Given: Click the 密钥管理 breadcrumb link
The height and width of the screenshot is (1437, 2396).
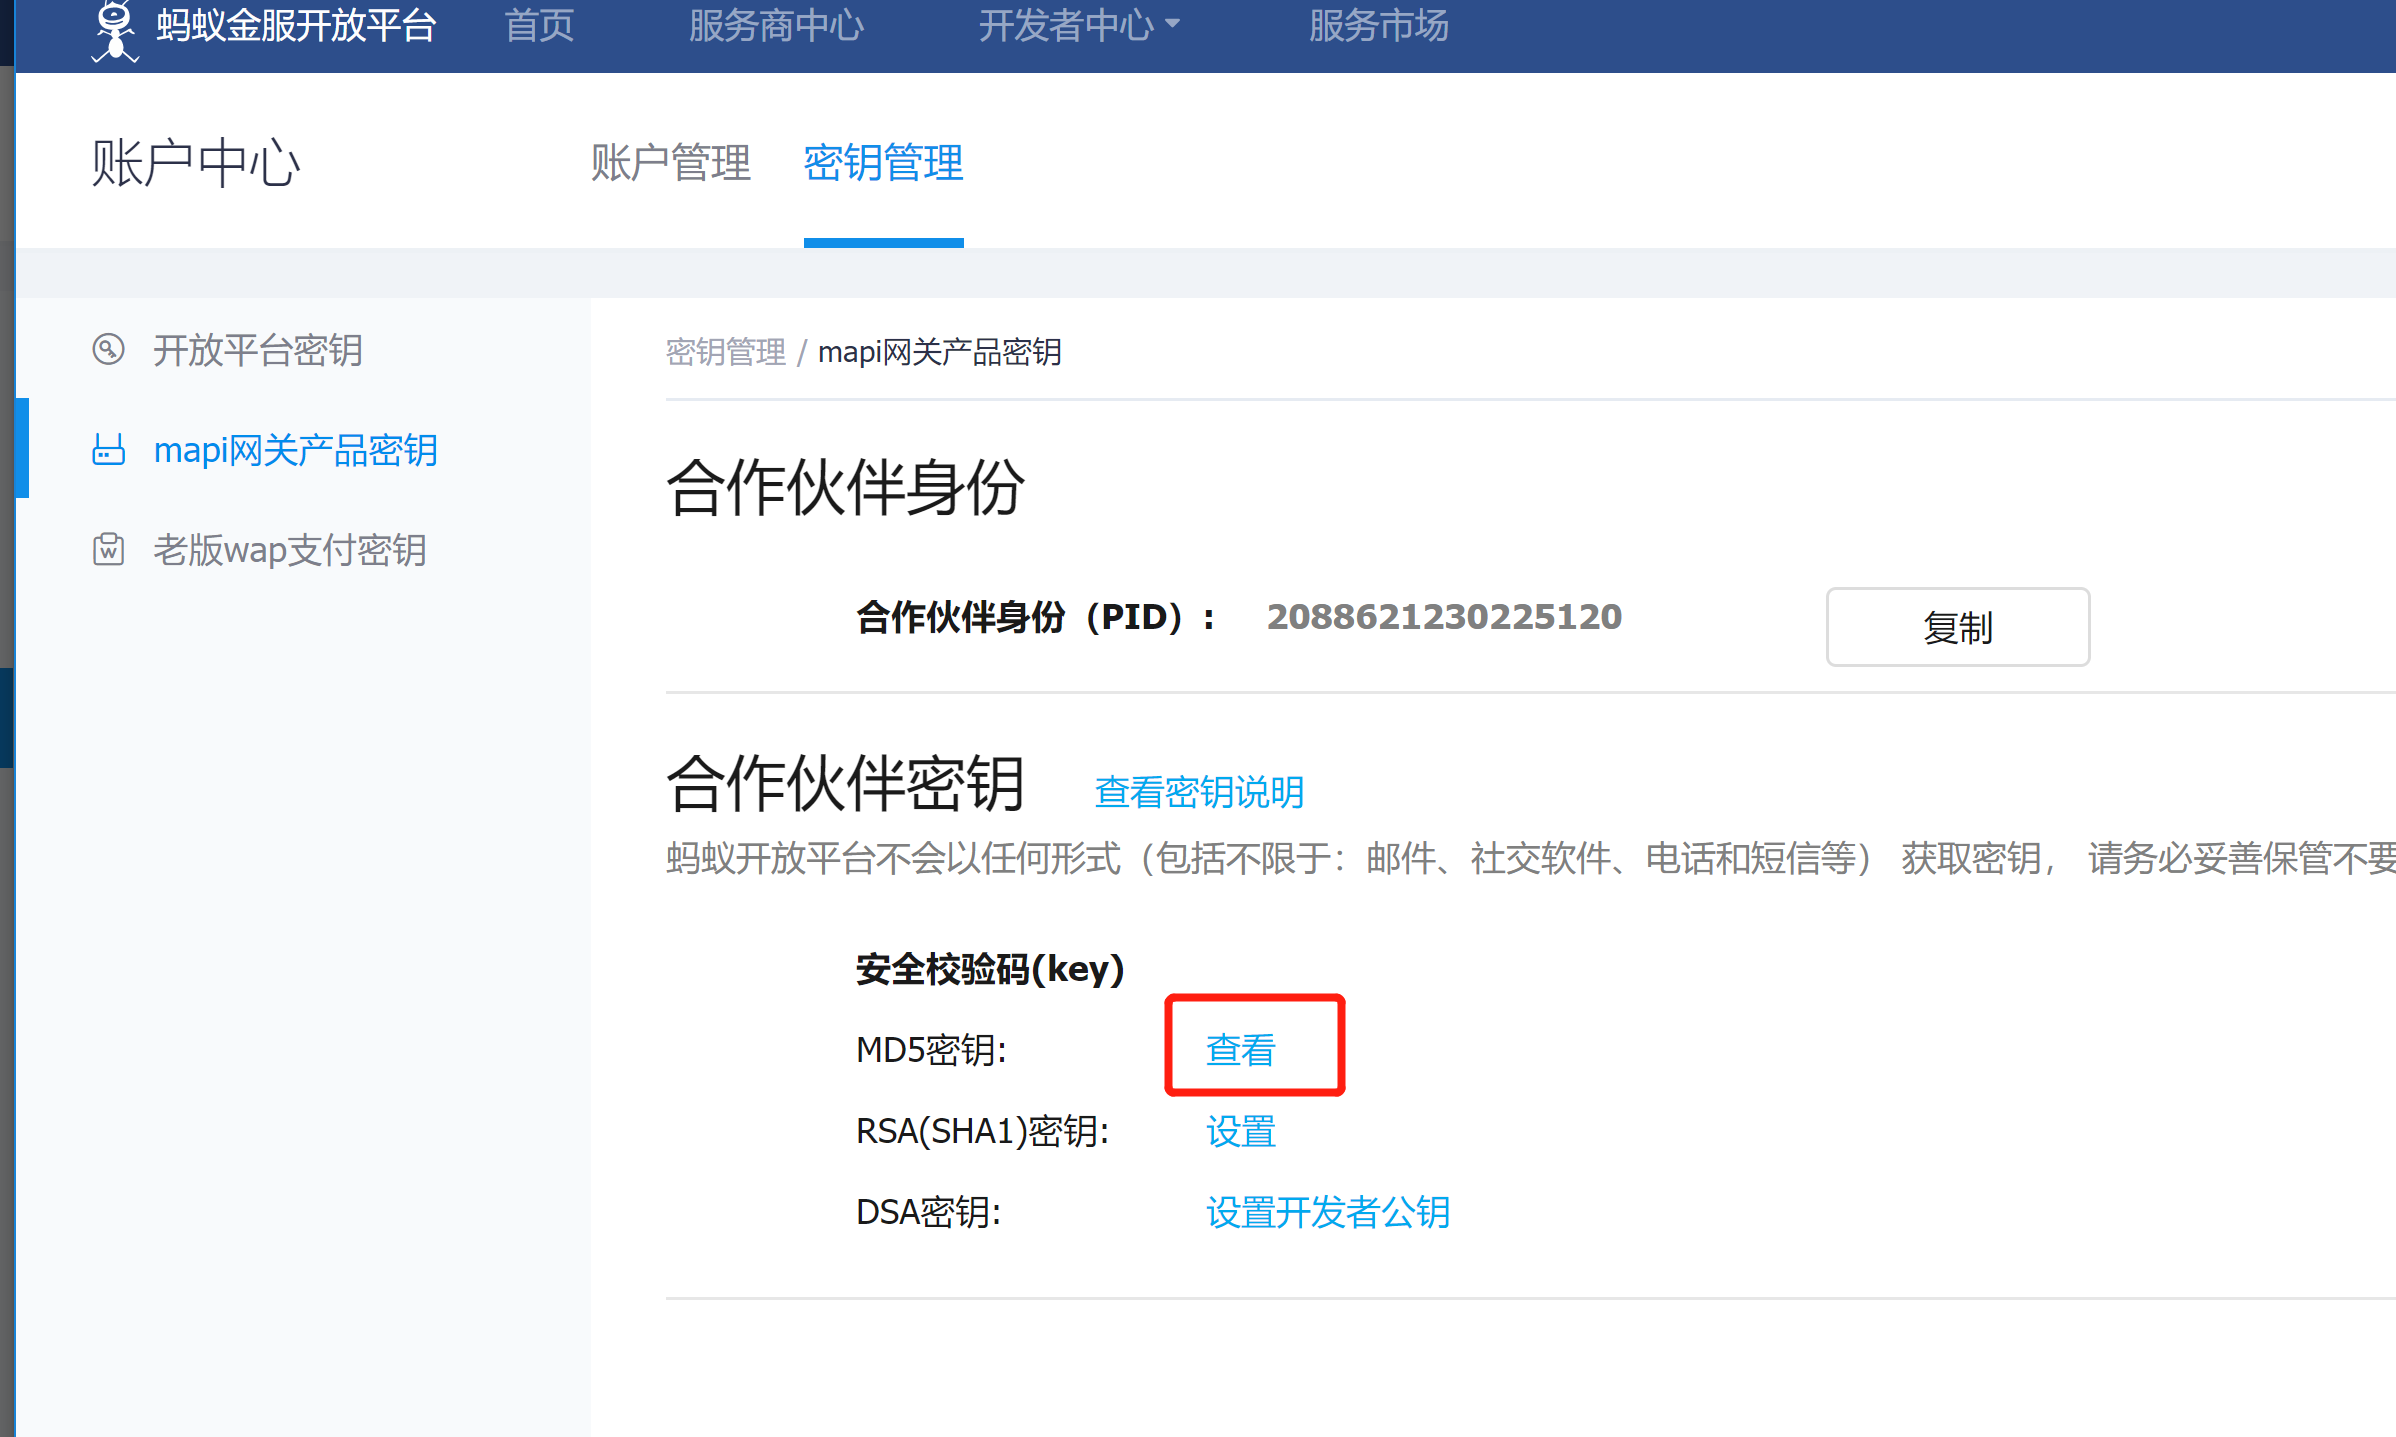Looking at the screenshot, I should coord(726,352).
